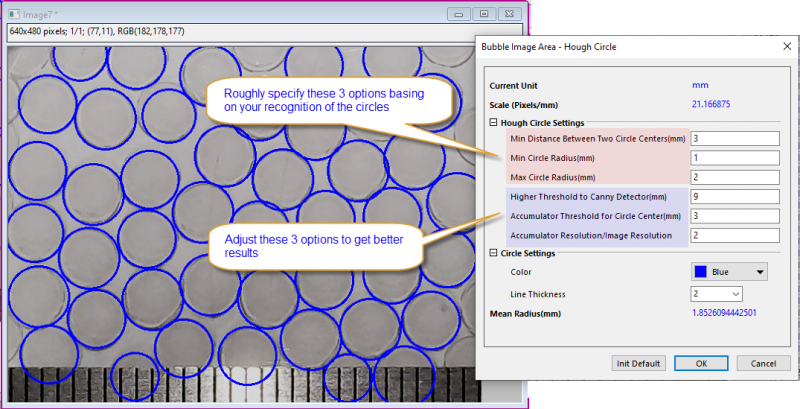Maximize the Image7 window
This screenshot has height=409, width=800.
484,14
